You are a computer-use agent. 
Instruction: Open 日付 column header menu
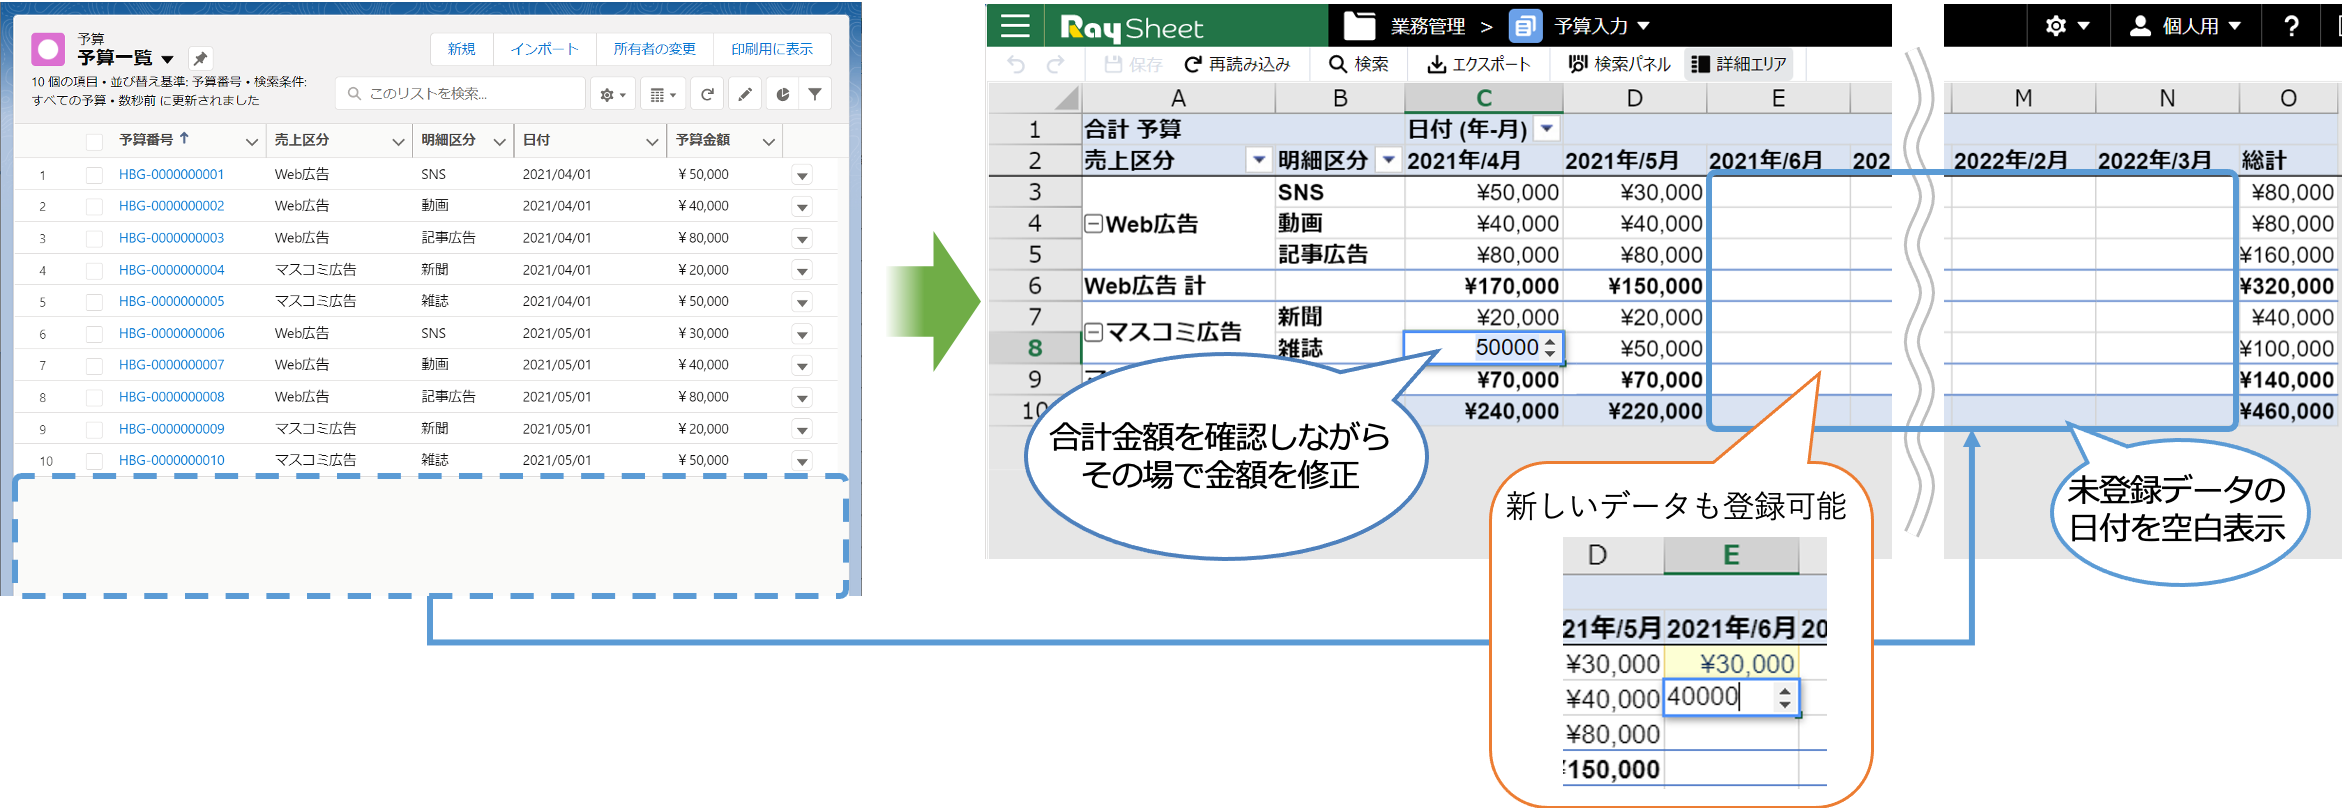(652, 142)
